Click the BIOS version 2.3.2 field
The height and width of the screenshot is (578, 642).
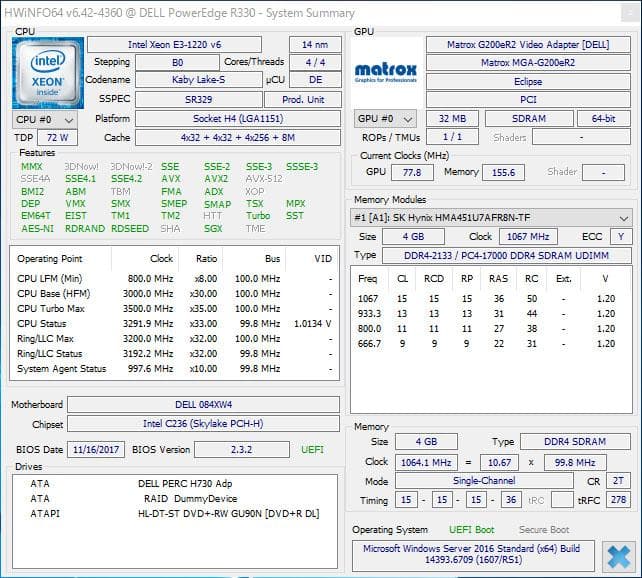pos(242,449)
